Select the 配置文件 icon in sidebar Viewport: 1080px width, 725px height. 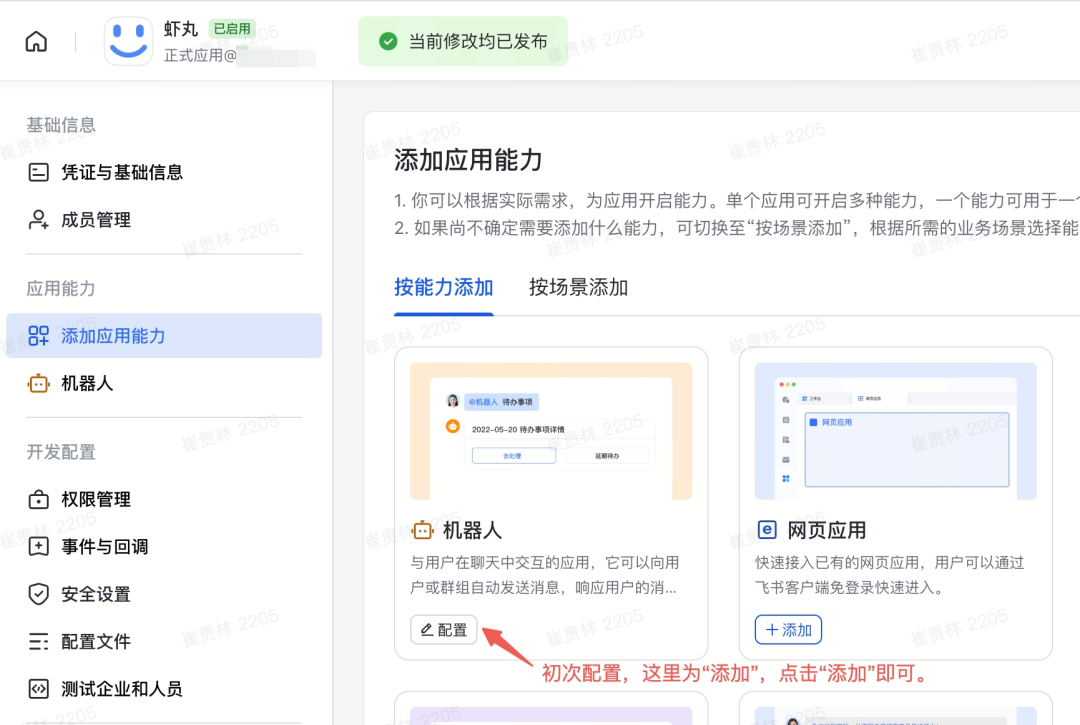37,641
